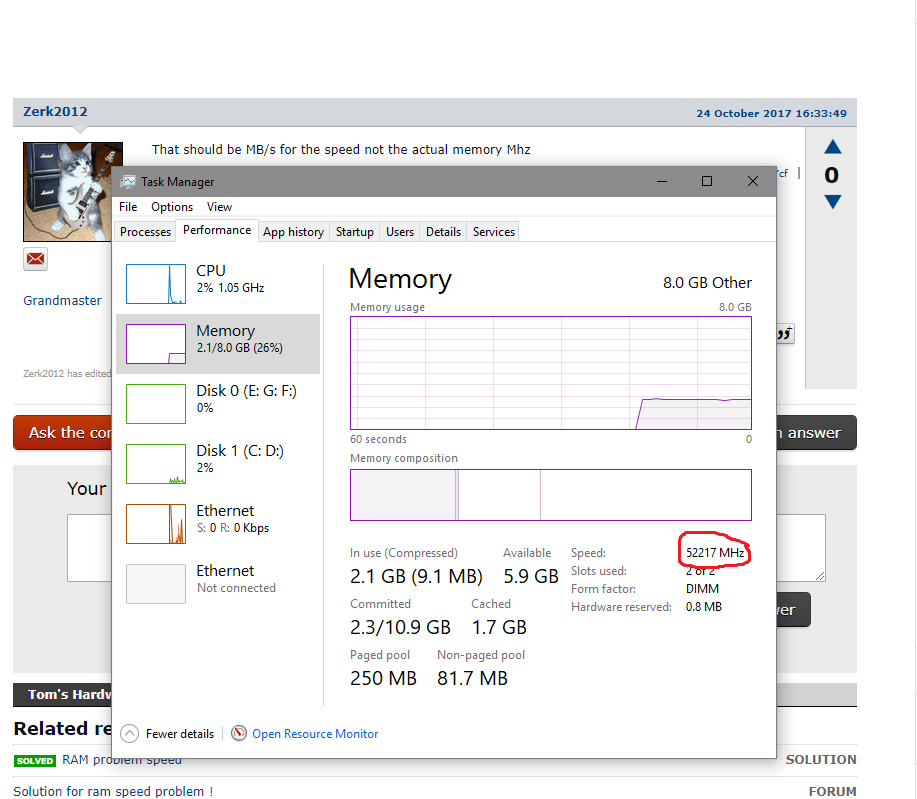Open the File menu
This screenshot has height=799, width=917.
[x=127, y=206]
